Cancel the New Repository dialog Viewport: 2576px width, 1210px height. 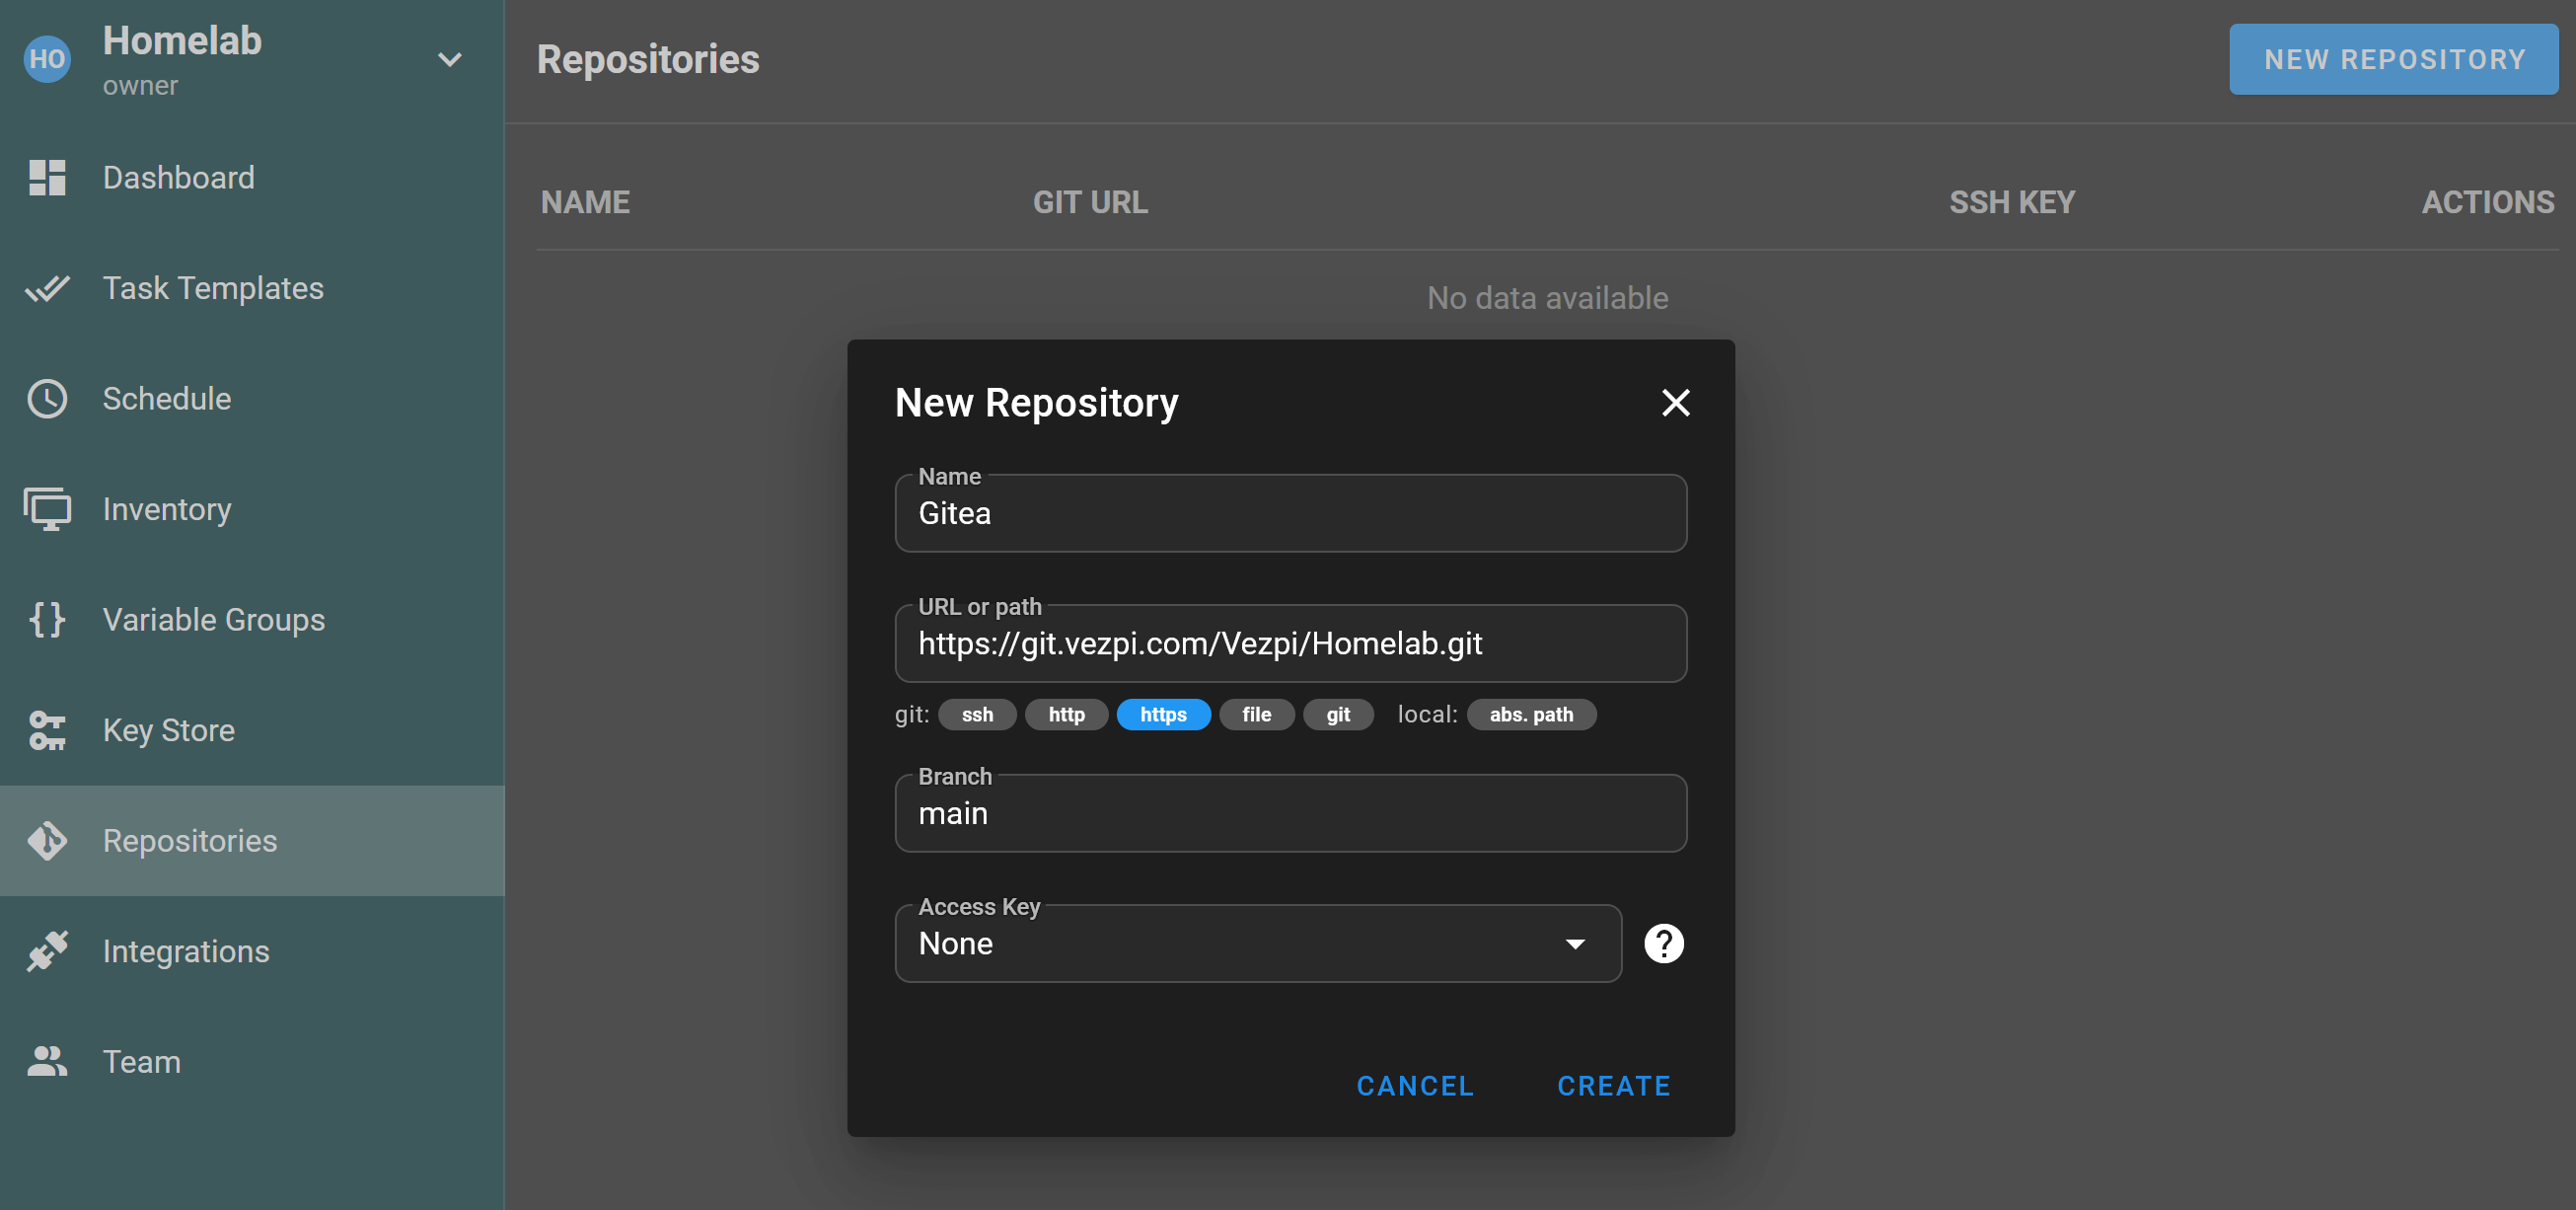[x=1414, y=1086]
